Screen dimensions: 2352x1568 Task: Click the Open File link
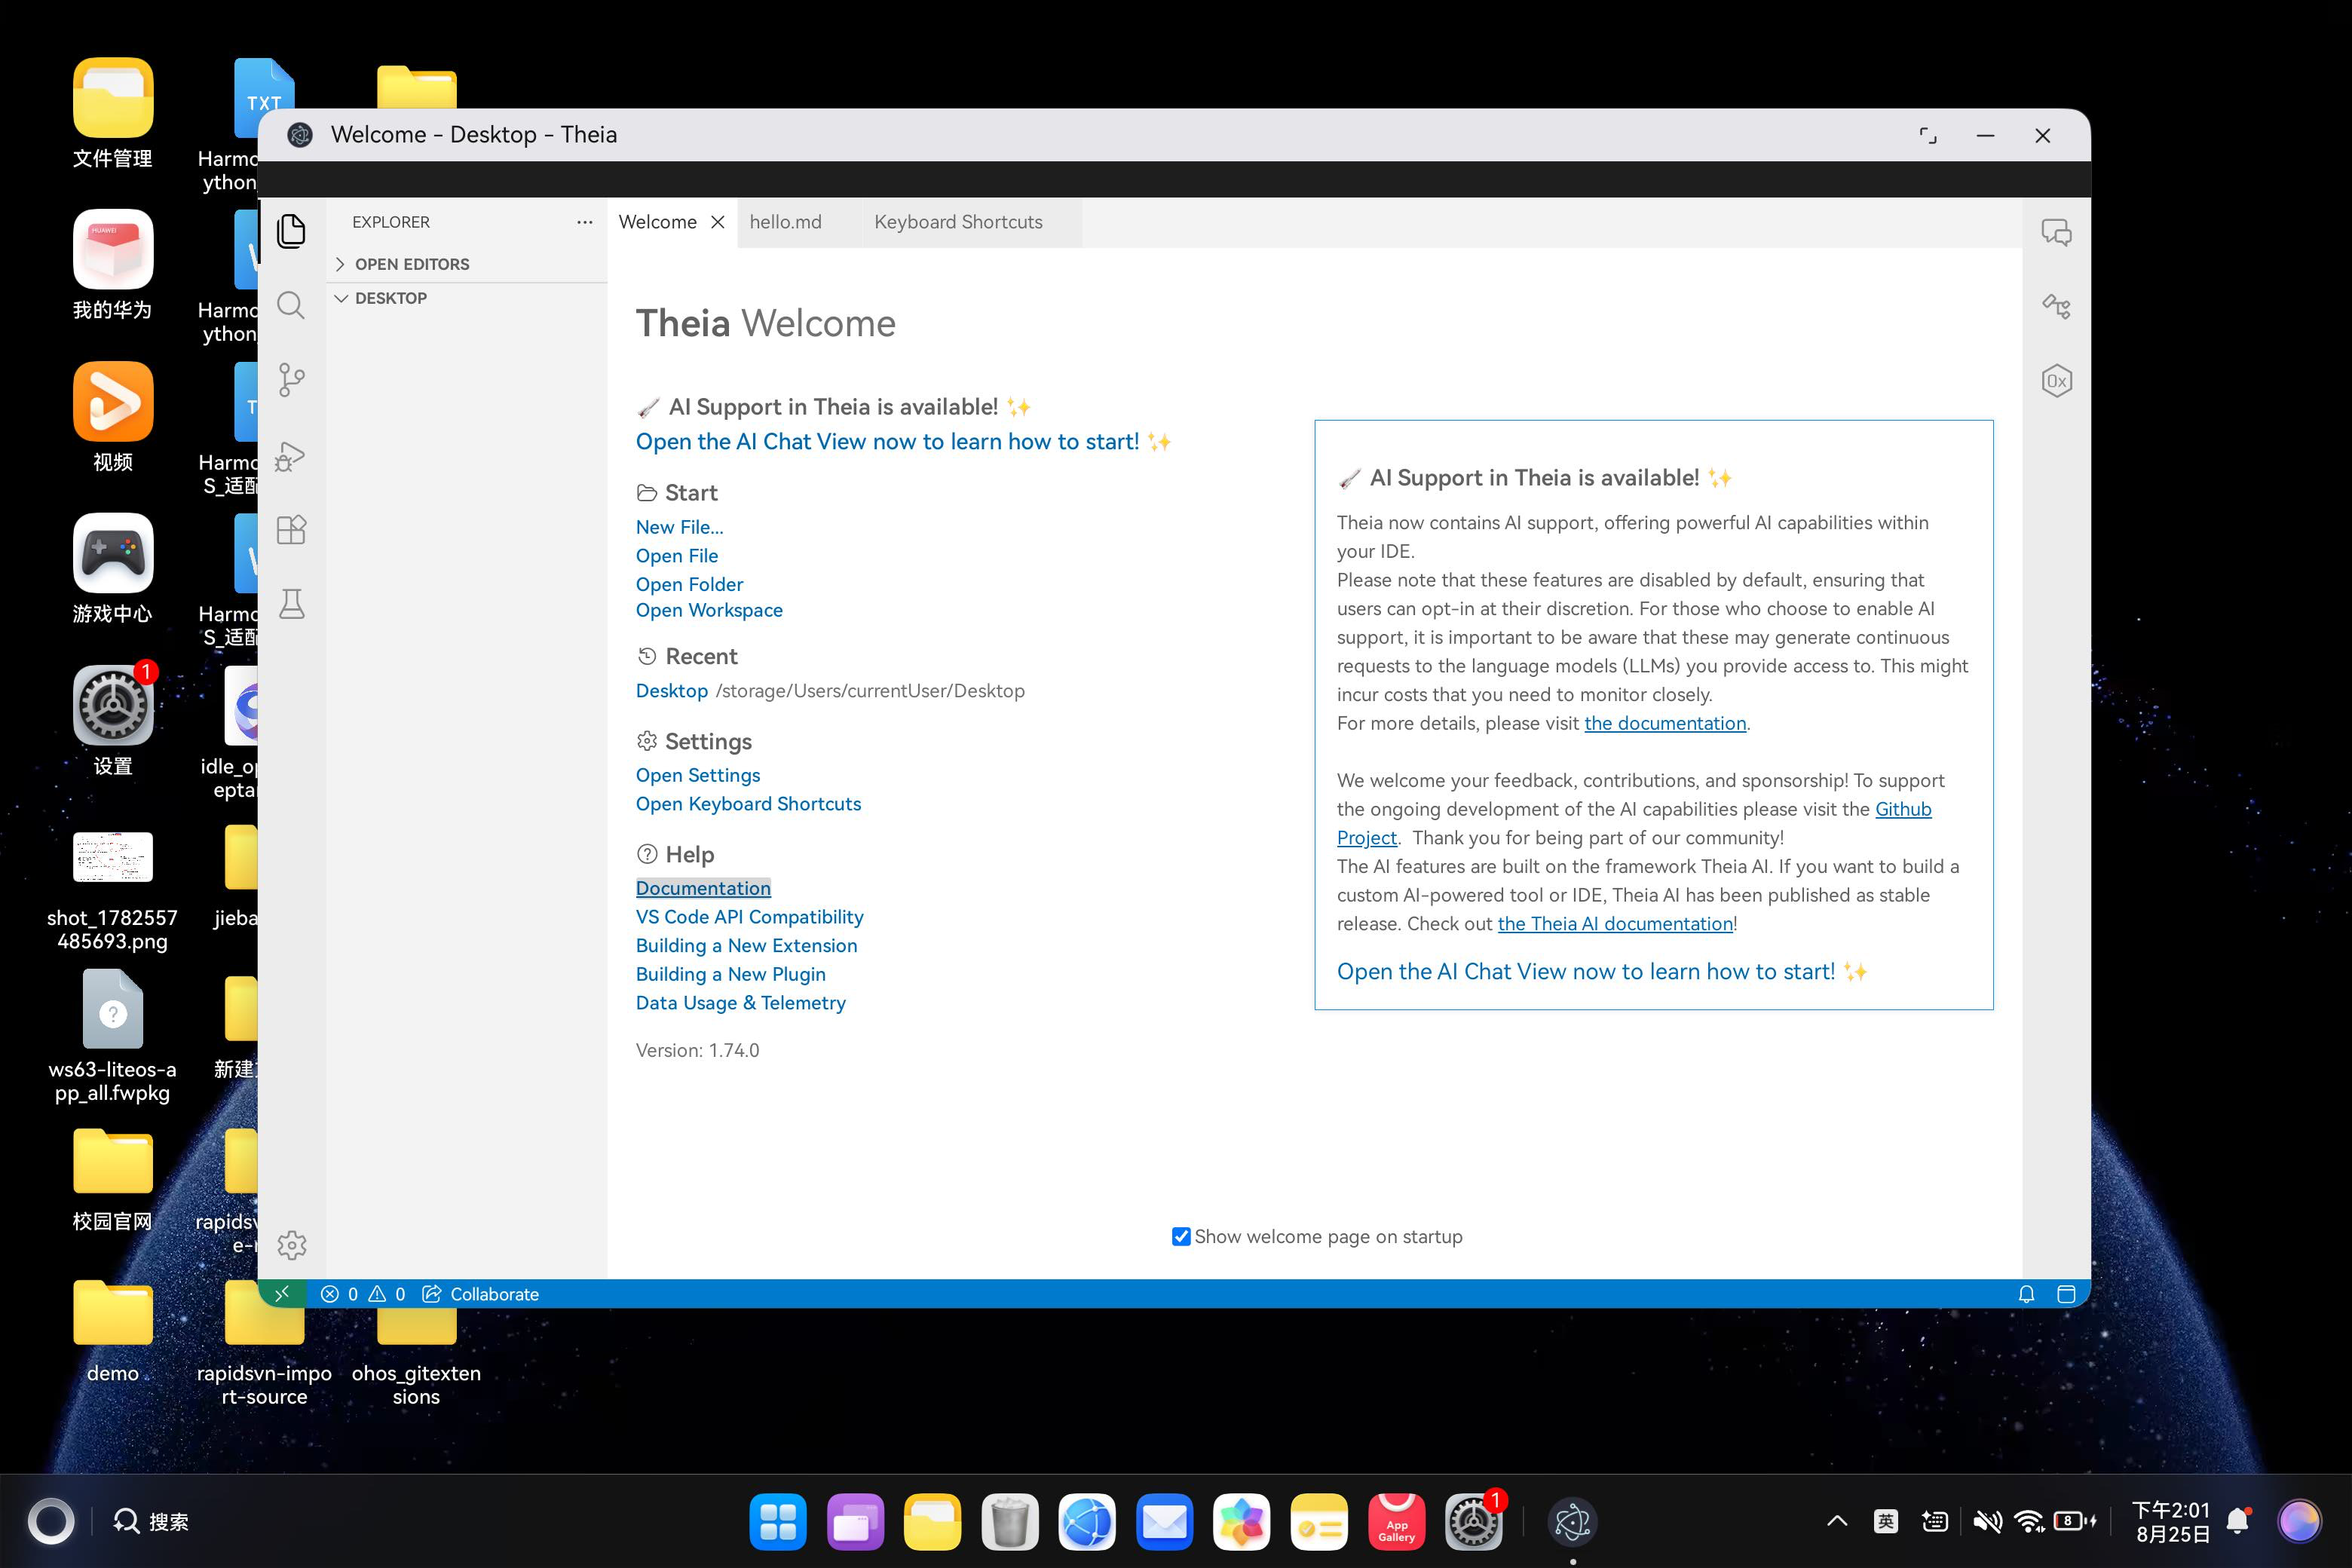(x=677, y=556)
